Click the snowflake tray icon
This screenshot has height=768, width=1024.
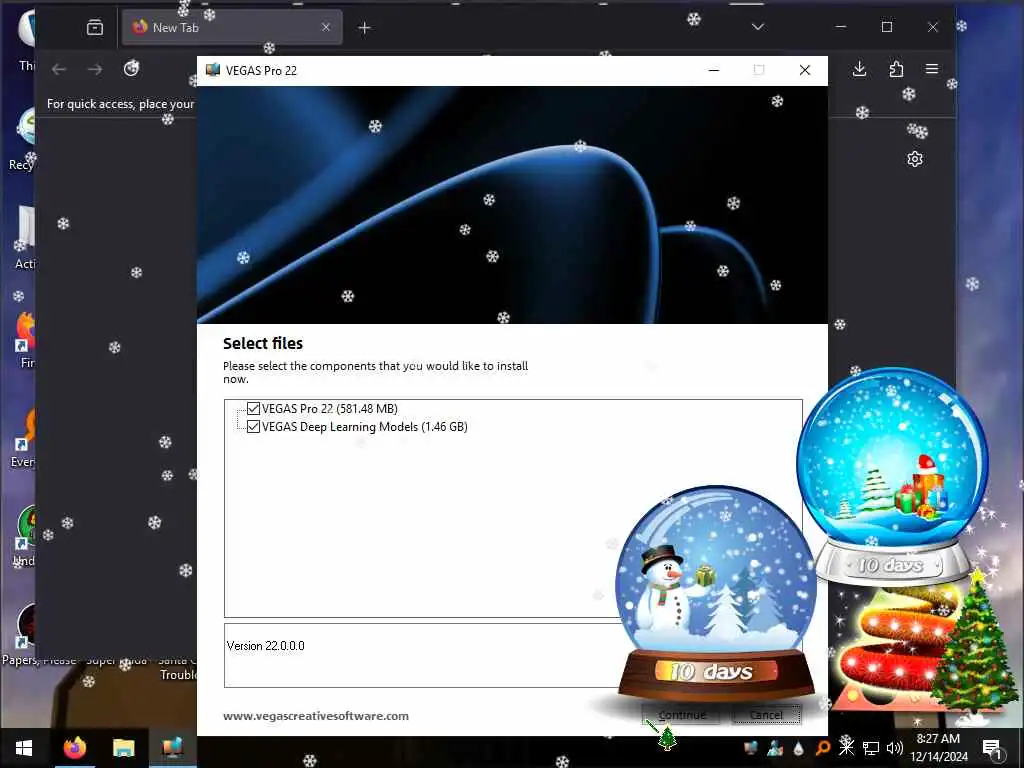846,746
